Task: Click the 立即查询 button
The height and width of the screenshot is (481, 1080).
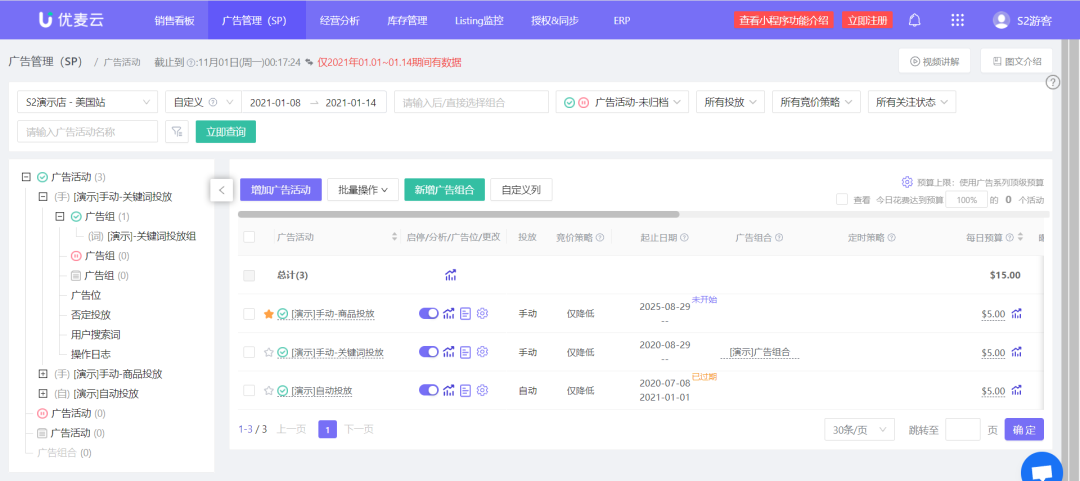Action: (x=225, y=131)
